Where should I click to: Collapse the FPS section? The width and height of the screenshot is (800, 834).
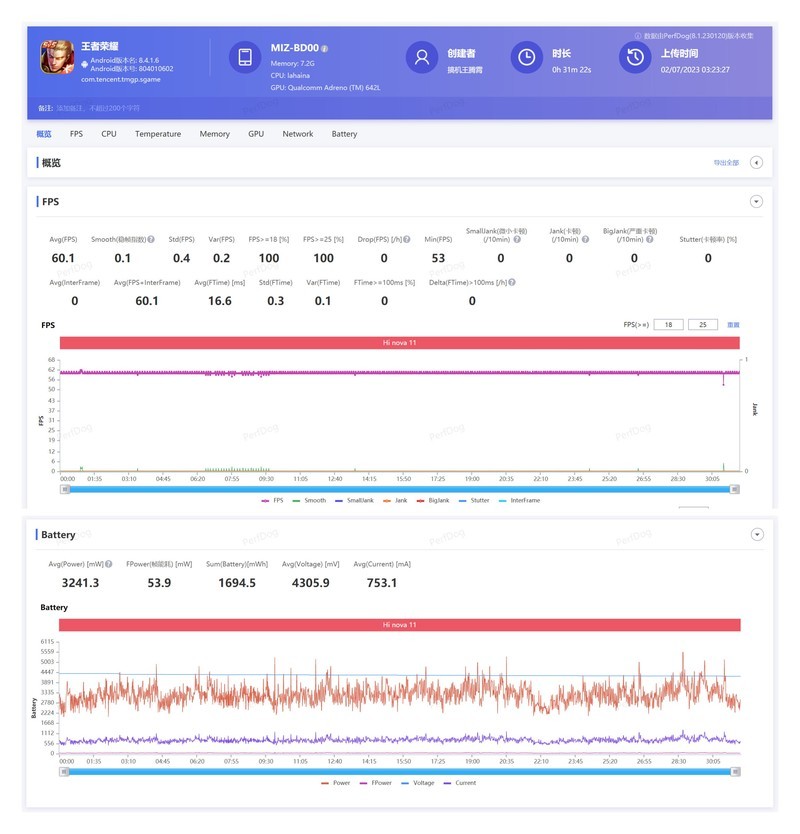coord(756,202)
